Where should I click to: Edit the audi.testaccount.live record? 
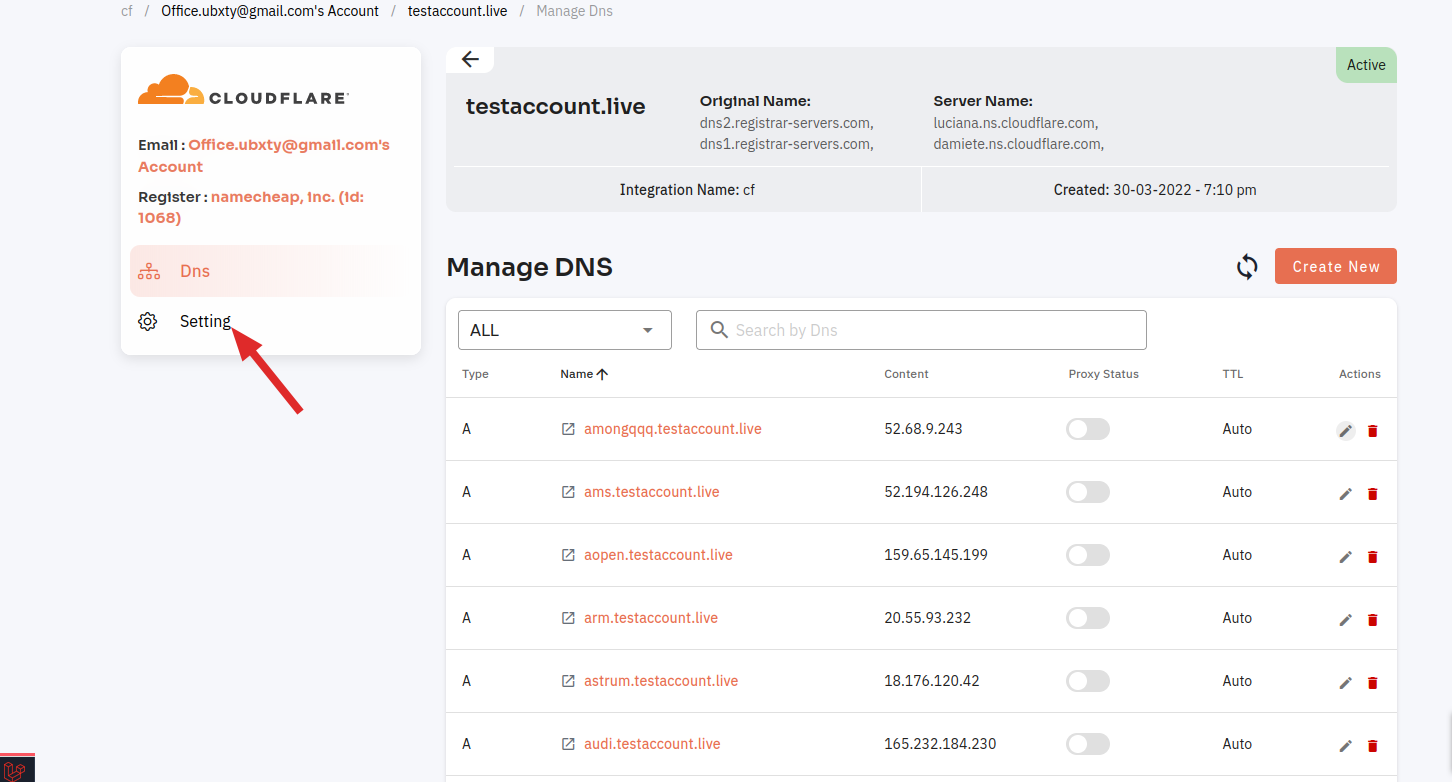(x=1346, y=746)
